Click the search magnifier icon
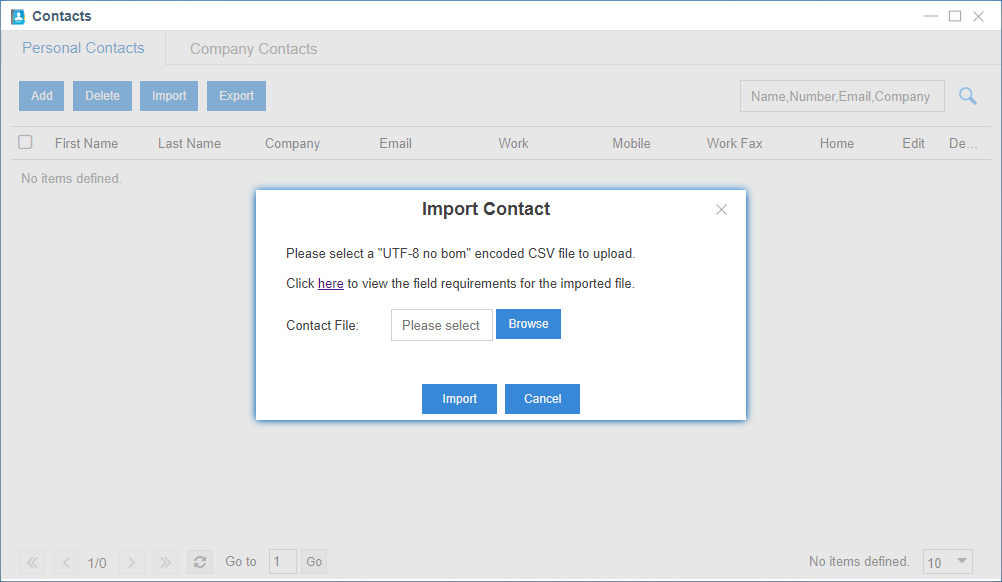Screen dimensions: 1002x582 (x=966, y=96)
